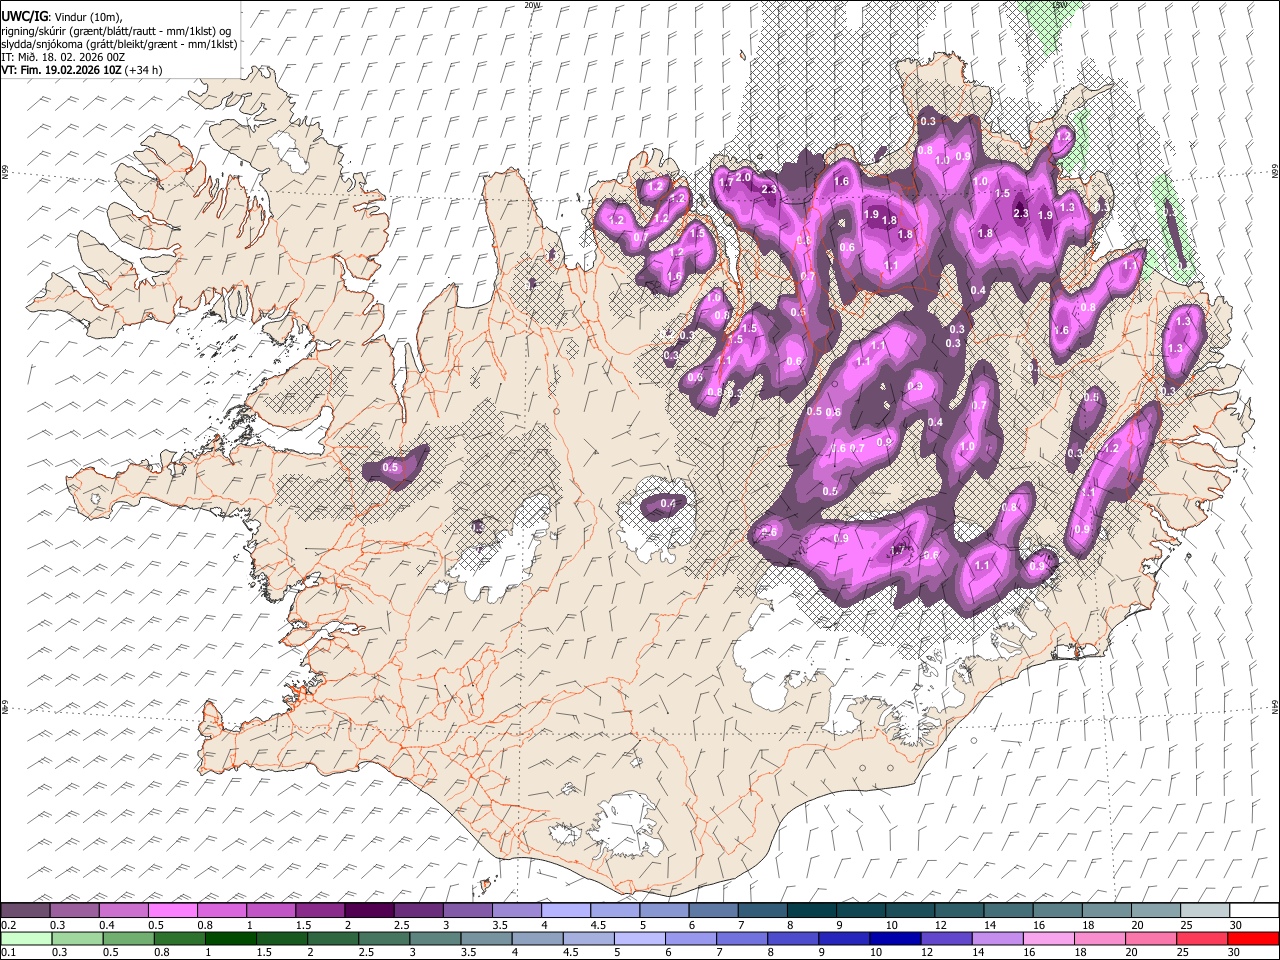Click the '2.0' precipitation value on the map
Image resolution: width=1280 pixels, height=960 pixels.
coord(743,177)
